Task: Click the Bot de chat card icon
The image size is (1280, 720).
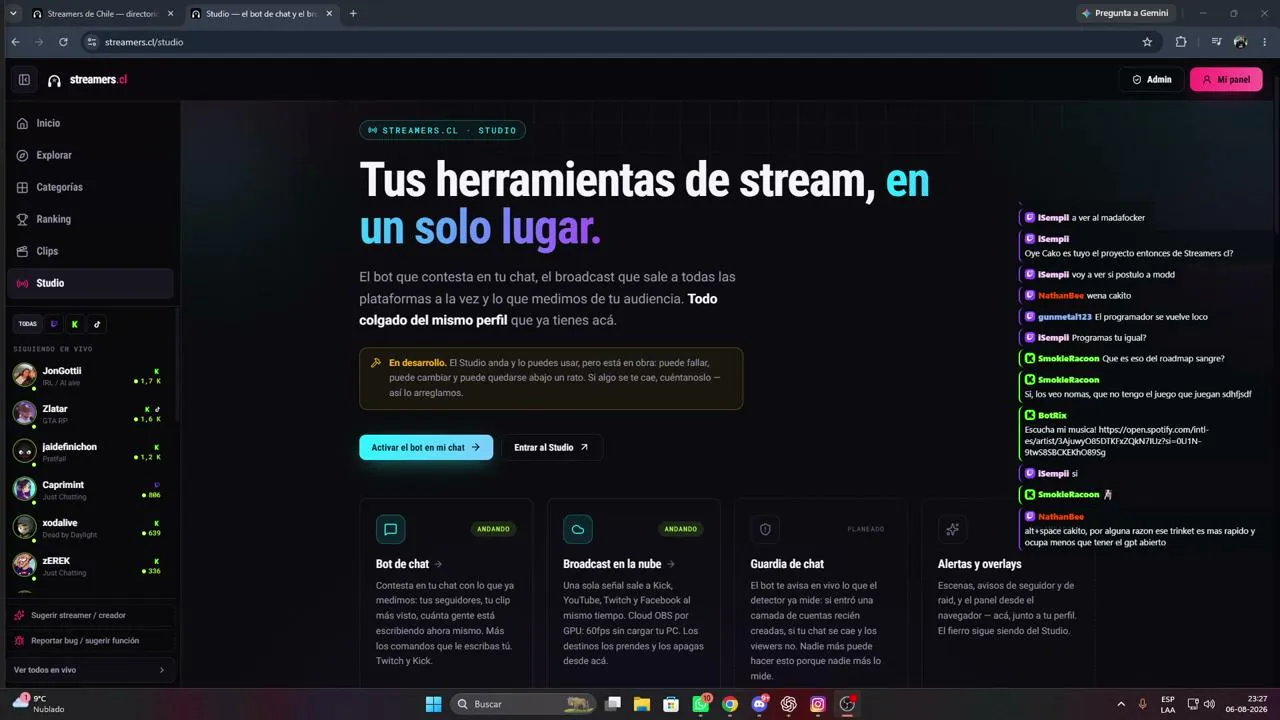Action: coord(391,529)
